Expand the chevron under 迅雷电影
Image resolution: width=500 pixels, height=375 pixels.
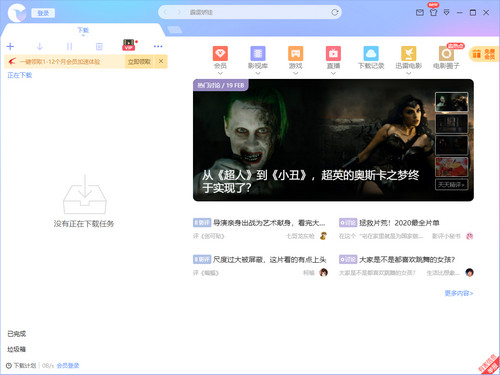pyautogui.click(x=409, y=73)
